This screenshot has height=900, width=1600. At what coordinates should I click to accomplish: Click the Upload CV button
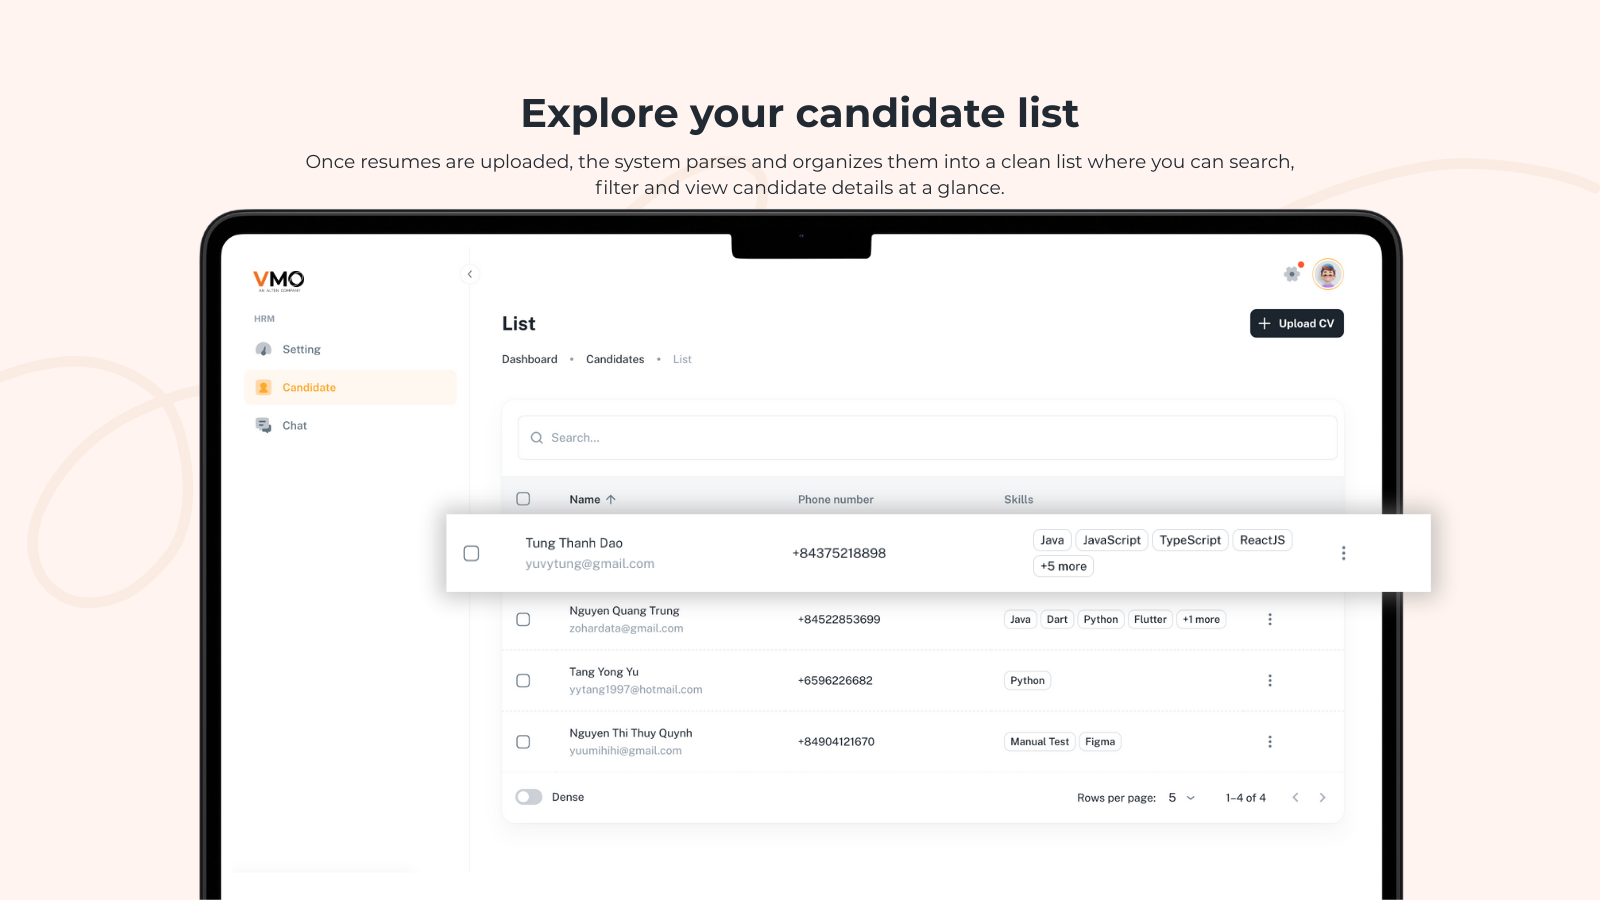[1296, 323]
